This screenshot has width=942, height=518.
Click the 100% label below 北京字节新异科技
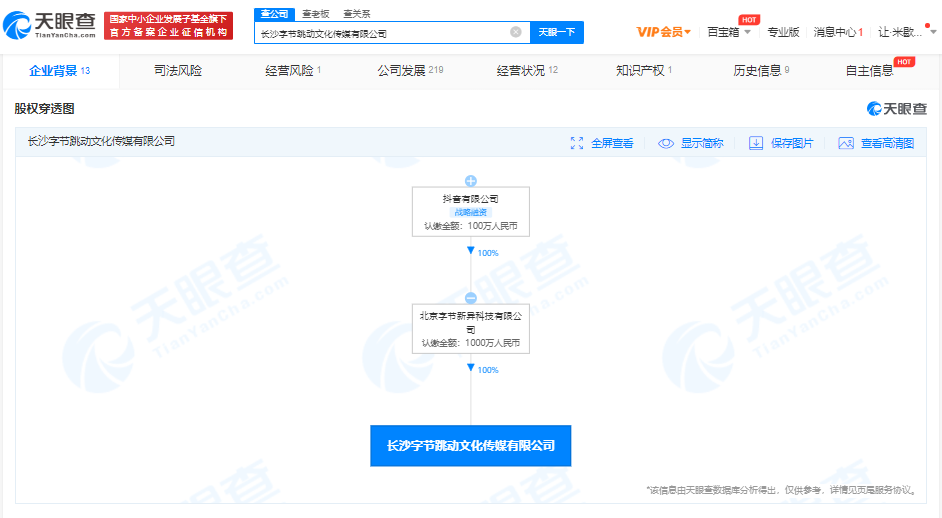[488, 370]
